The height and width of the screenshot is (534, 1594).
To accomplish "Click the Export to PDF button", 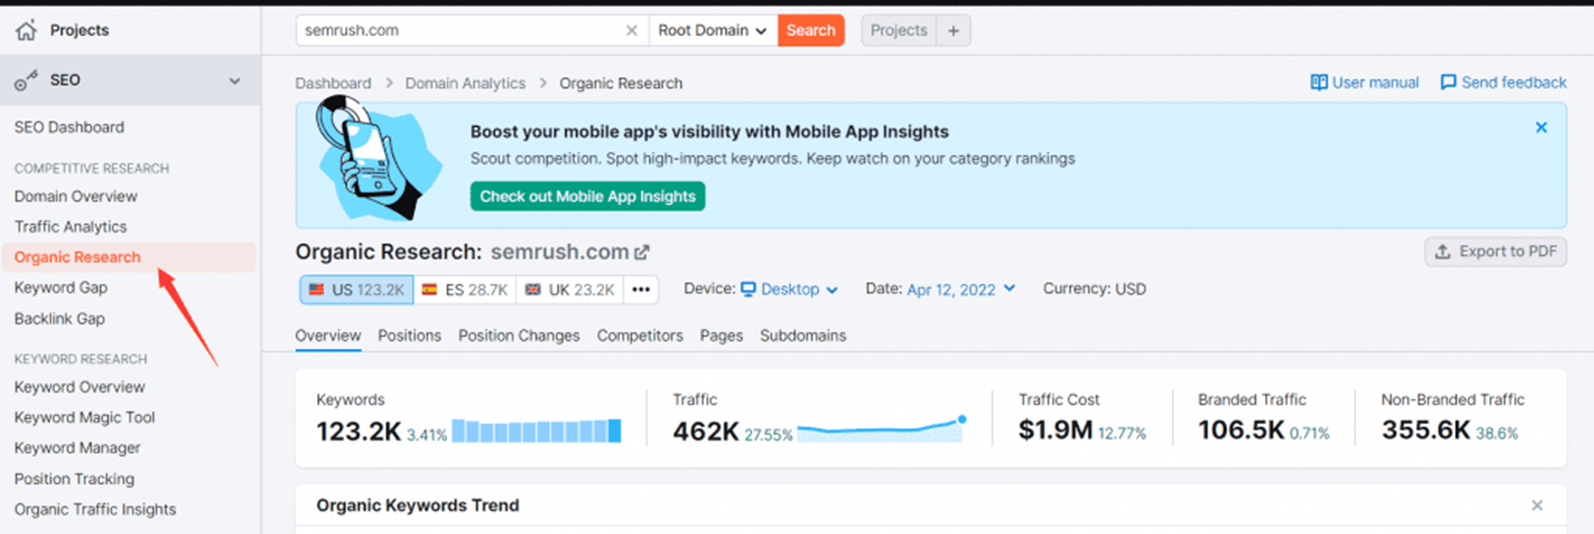I will pyautogui.click(x=1496, y=251).
